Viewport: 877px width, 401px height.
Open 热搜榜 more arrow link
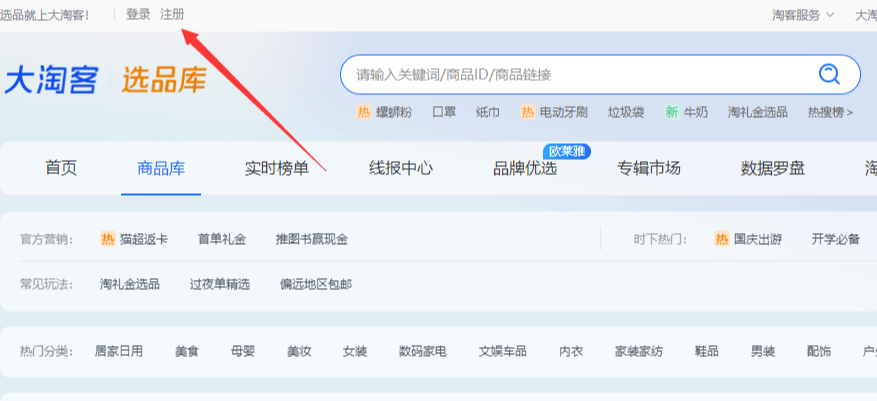pyautogui.click(x=830, y=112)
